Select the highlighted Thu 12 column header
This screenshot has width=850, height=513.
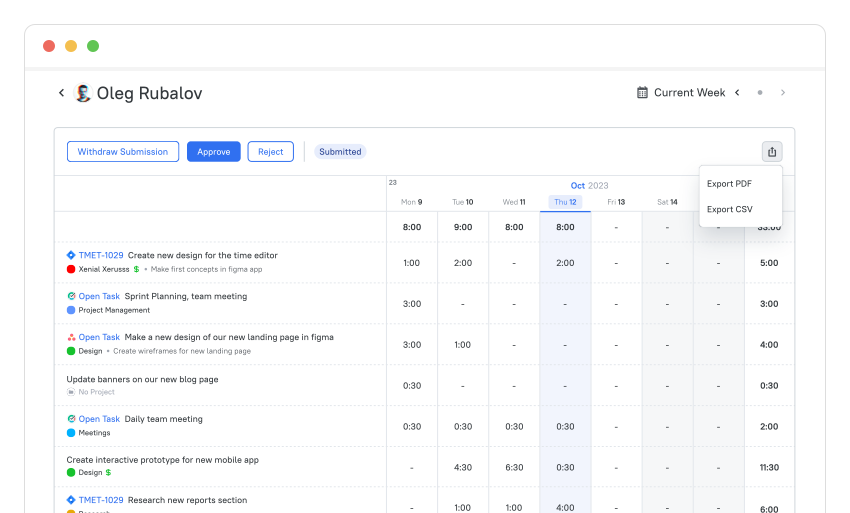tap(565, 202)
